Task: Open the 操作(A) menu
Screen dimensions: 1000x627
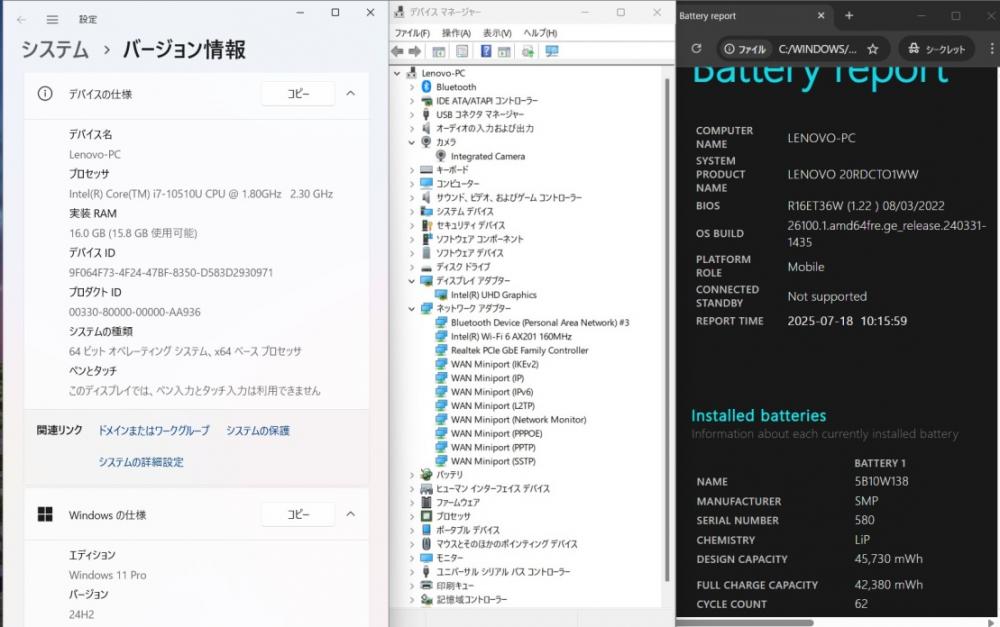Action: tap(456, 33)
